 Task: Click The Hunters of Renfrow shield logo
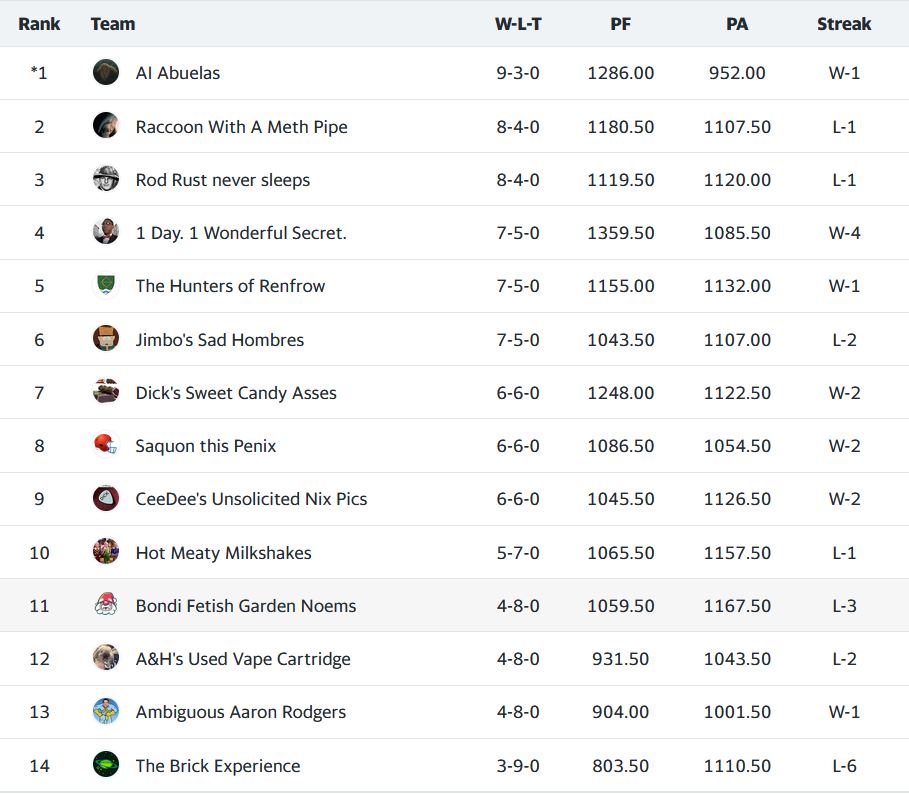coord(106,286)
